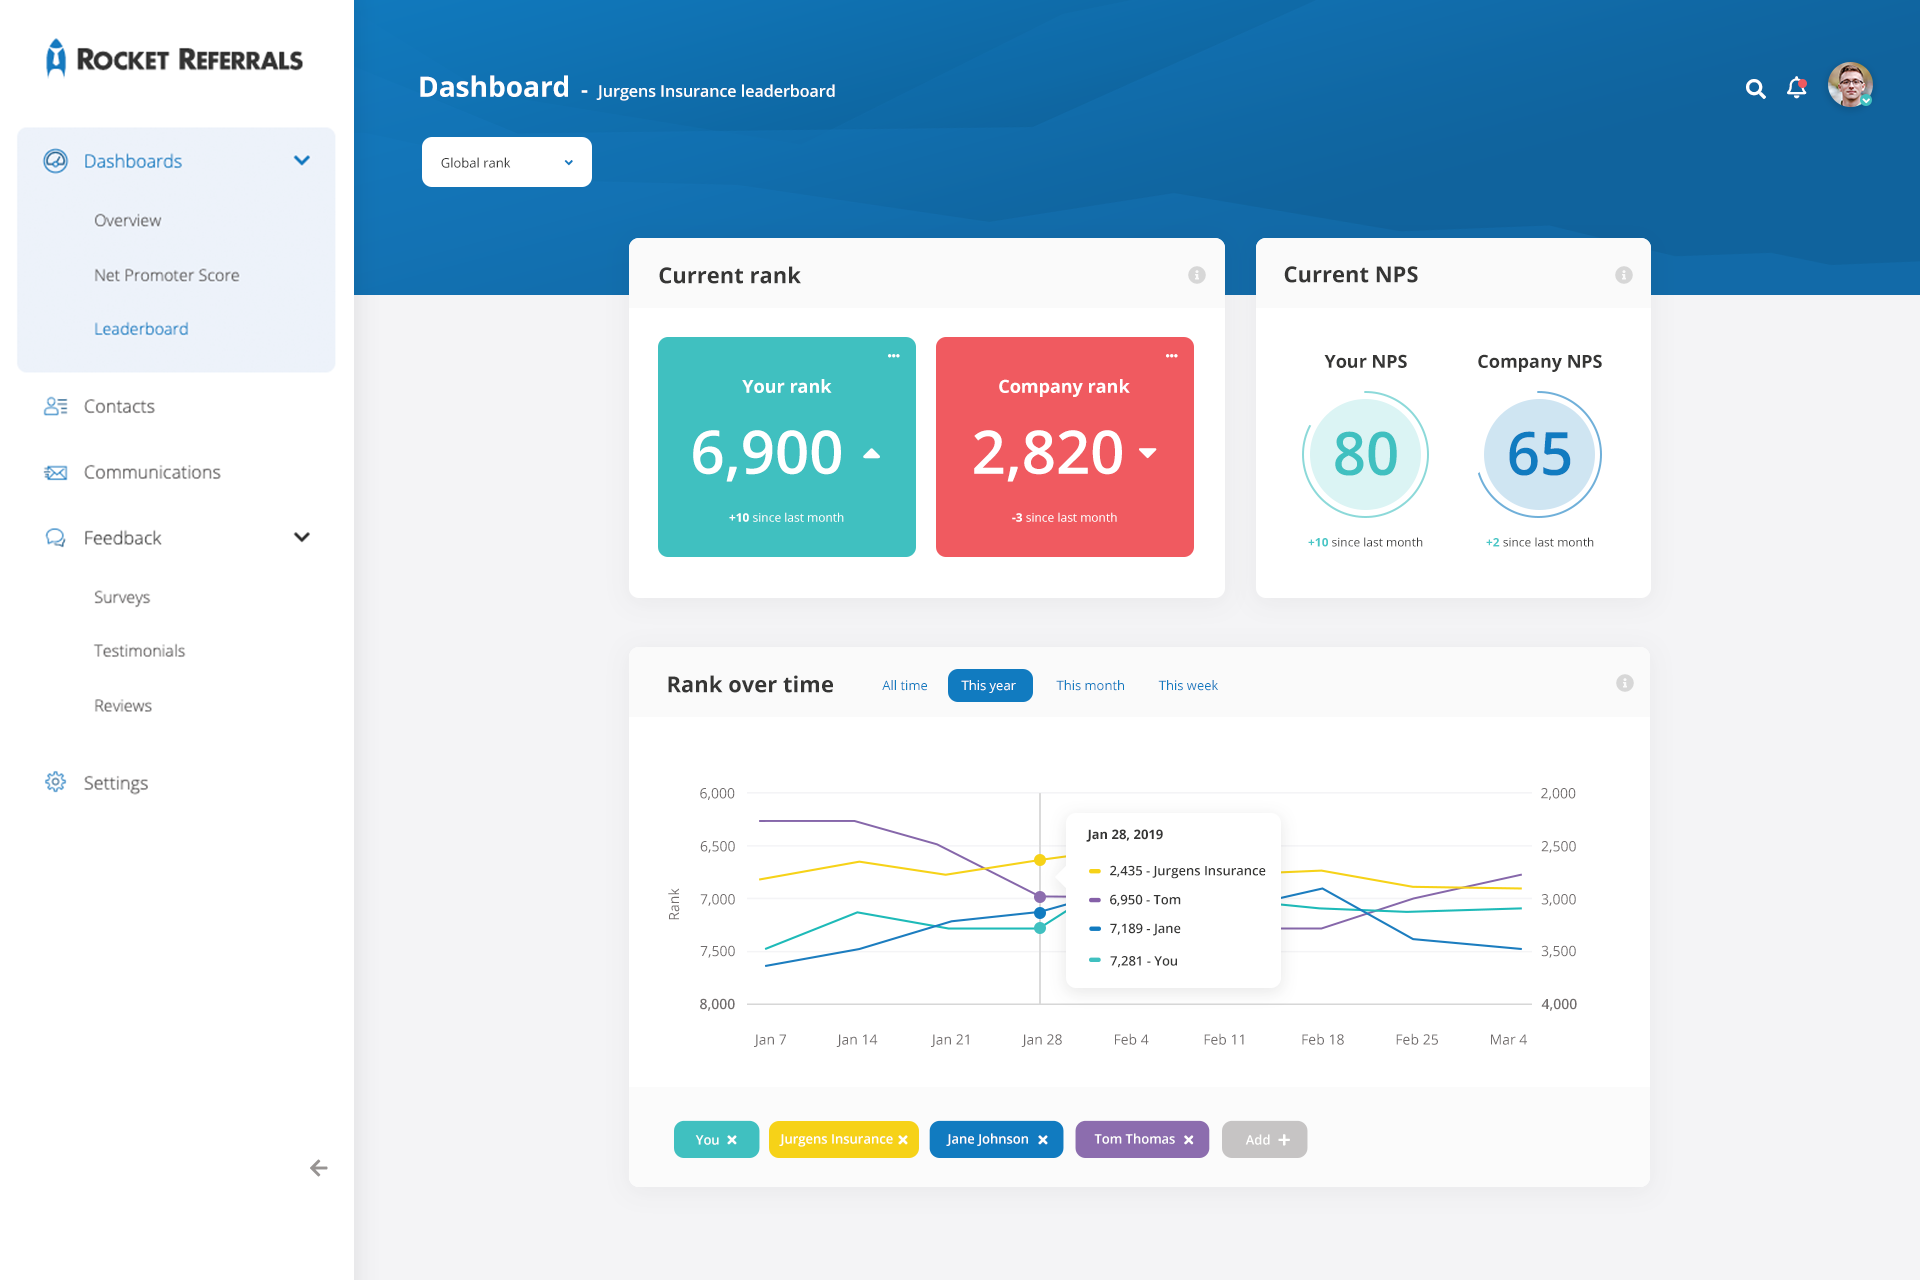
Task: Open the Net Promoter Score page
Action: point(166,275)
